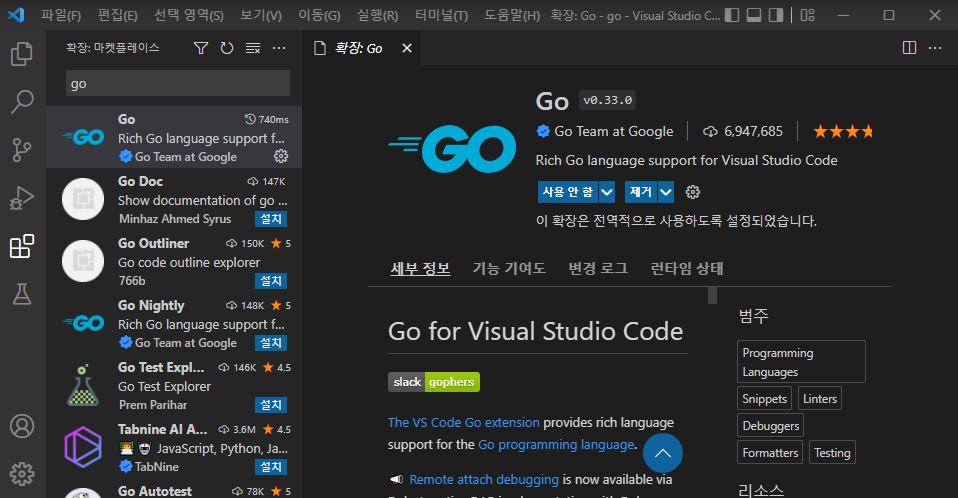Click the scroll-to-top arrow button
This screenshot has width=958, height=498.
point(662,453)
